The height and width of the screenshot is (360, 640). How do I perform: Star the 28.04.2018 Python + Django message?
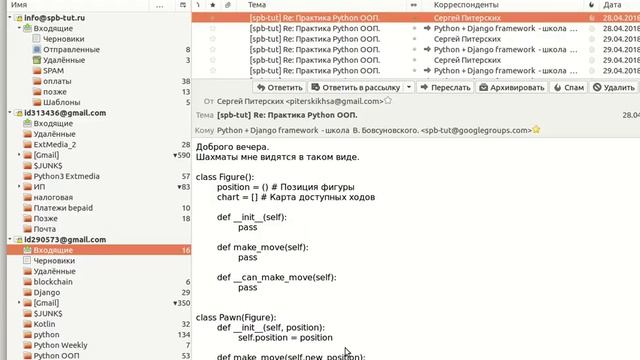(213, 29)
